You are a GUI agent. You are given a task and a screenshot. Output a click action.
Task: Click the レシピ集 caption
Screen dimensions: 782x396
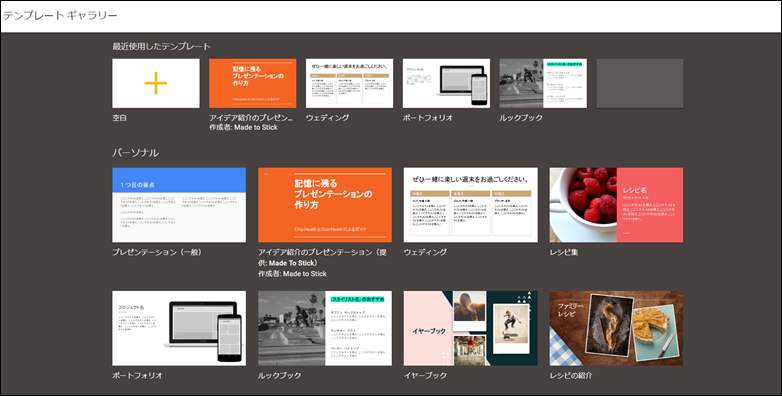pos(564,252)
